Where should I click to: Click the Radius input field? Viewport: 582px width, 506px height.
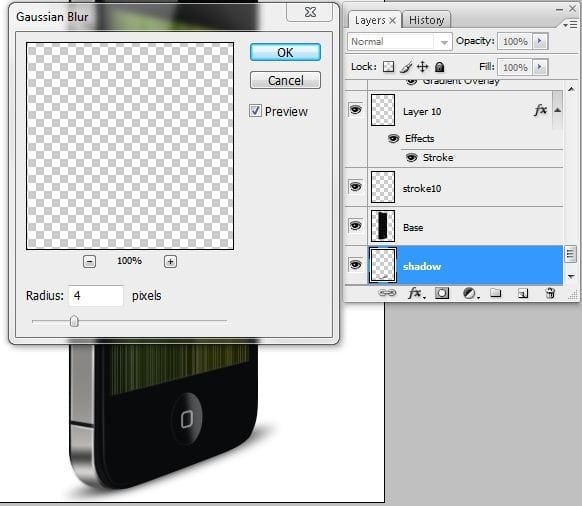(96, 296)
